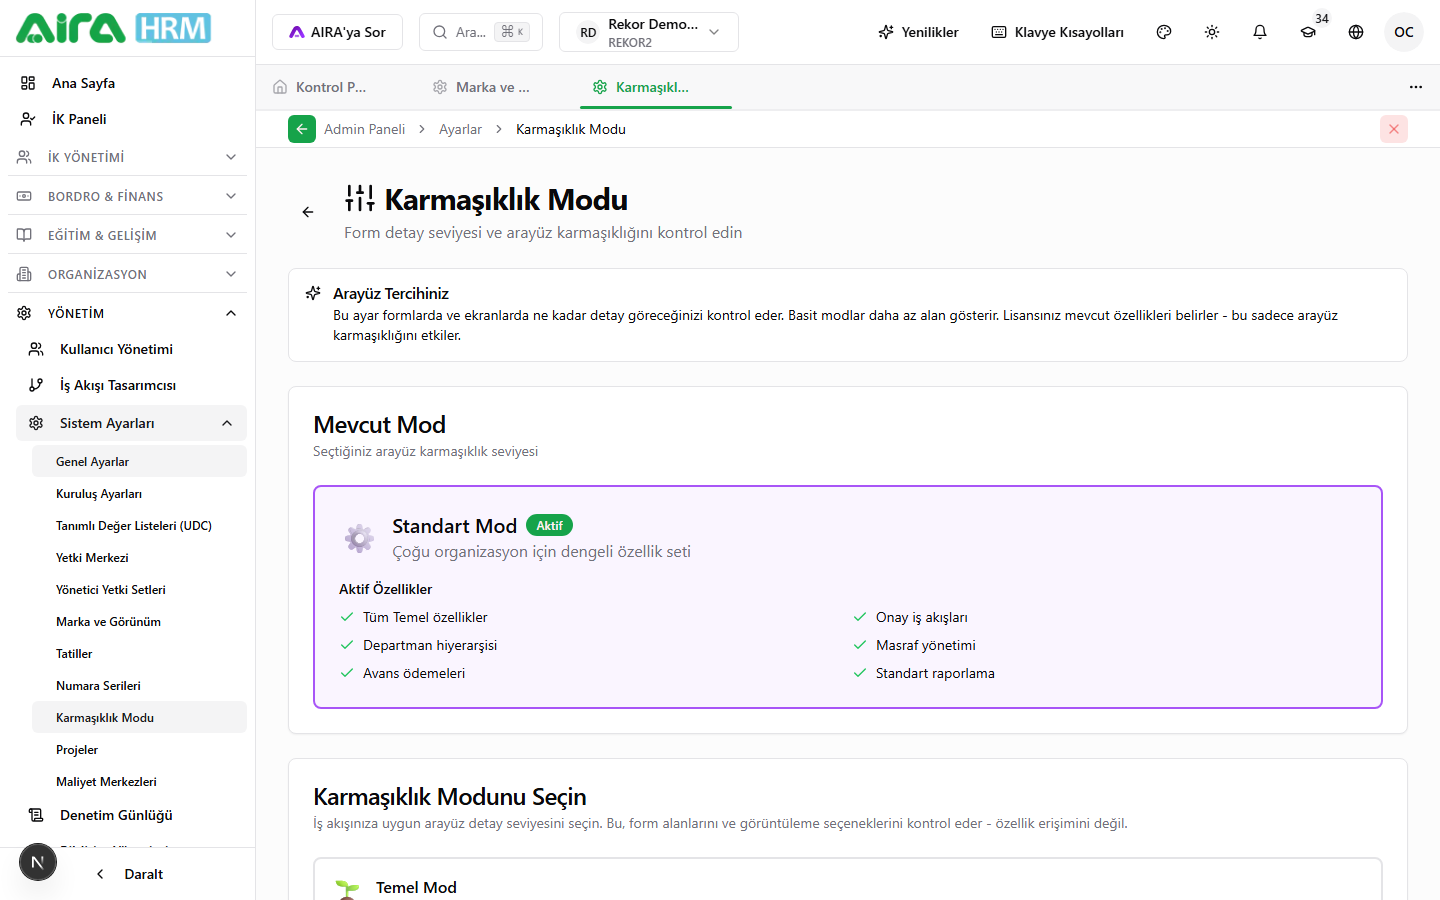Click the İş Akışı Tasarımcısı branch icon
The image size is (1440, 900).
point(36,385)
